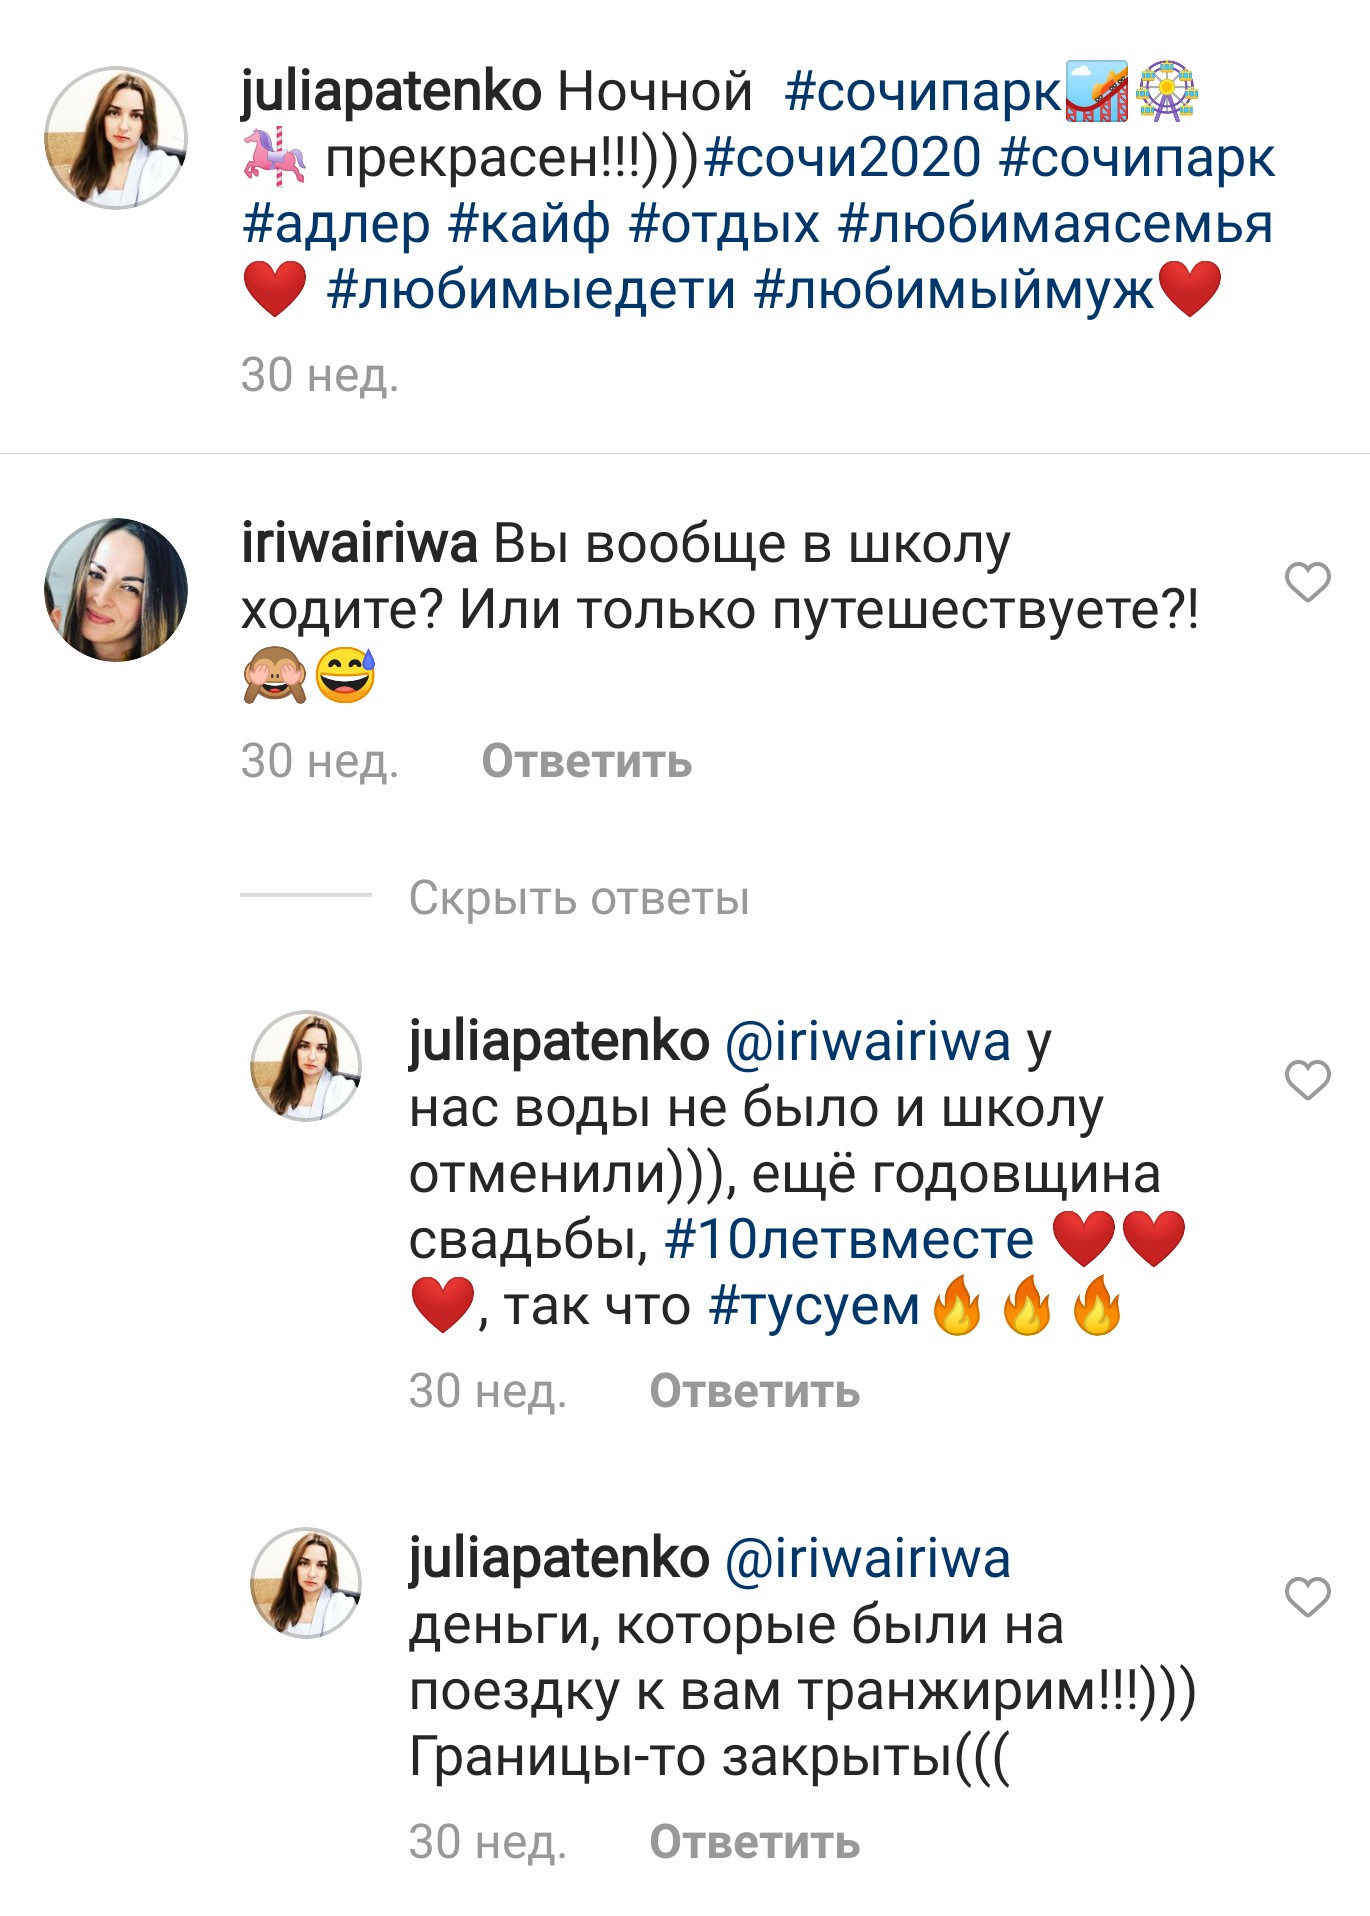The height and width of the screenshot is (1916, 1370).
Task: Like juliapatenko's reply about closed borders
Action: click(x=1307, y=1597)
